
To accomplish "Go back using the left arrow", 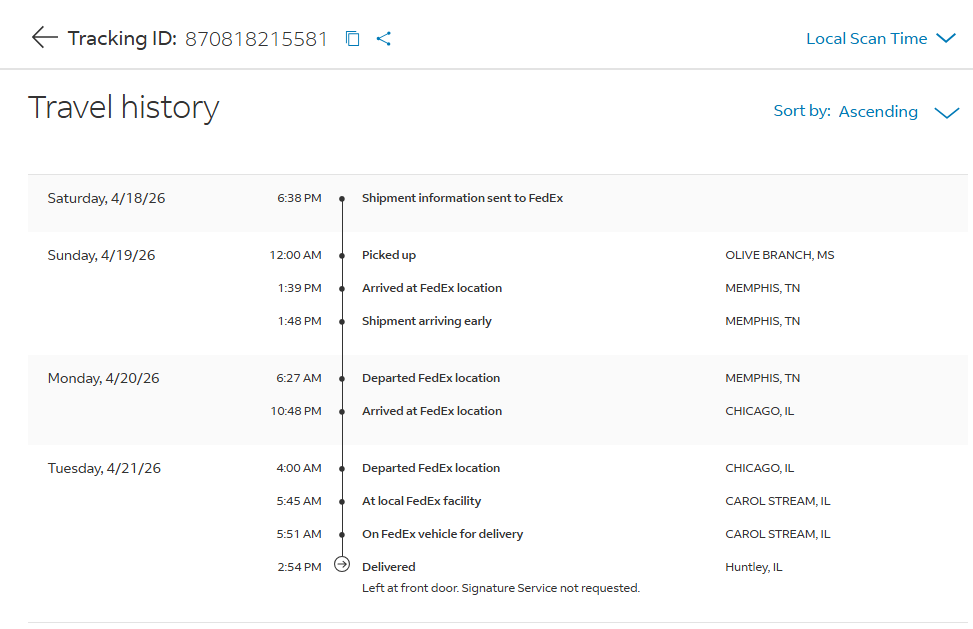I will click(45, 37).
